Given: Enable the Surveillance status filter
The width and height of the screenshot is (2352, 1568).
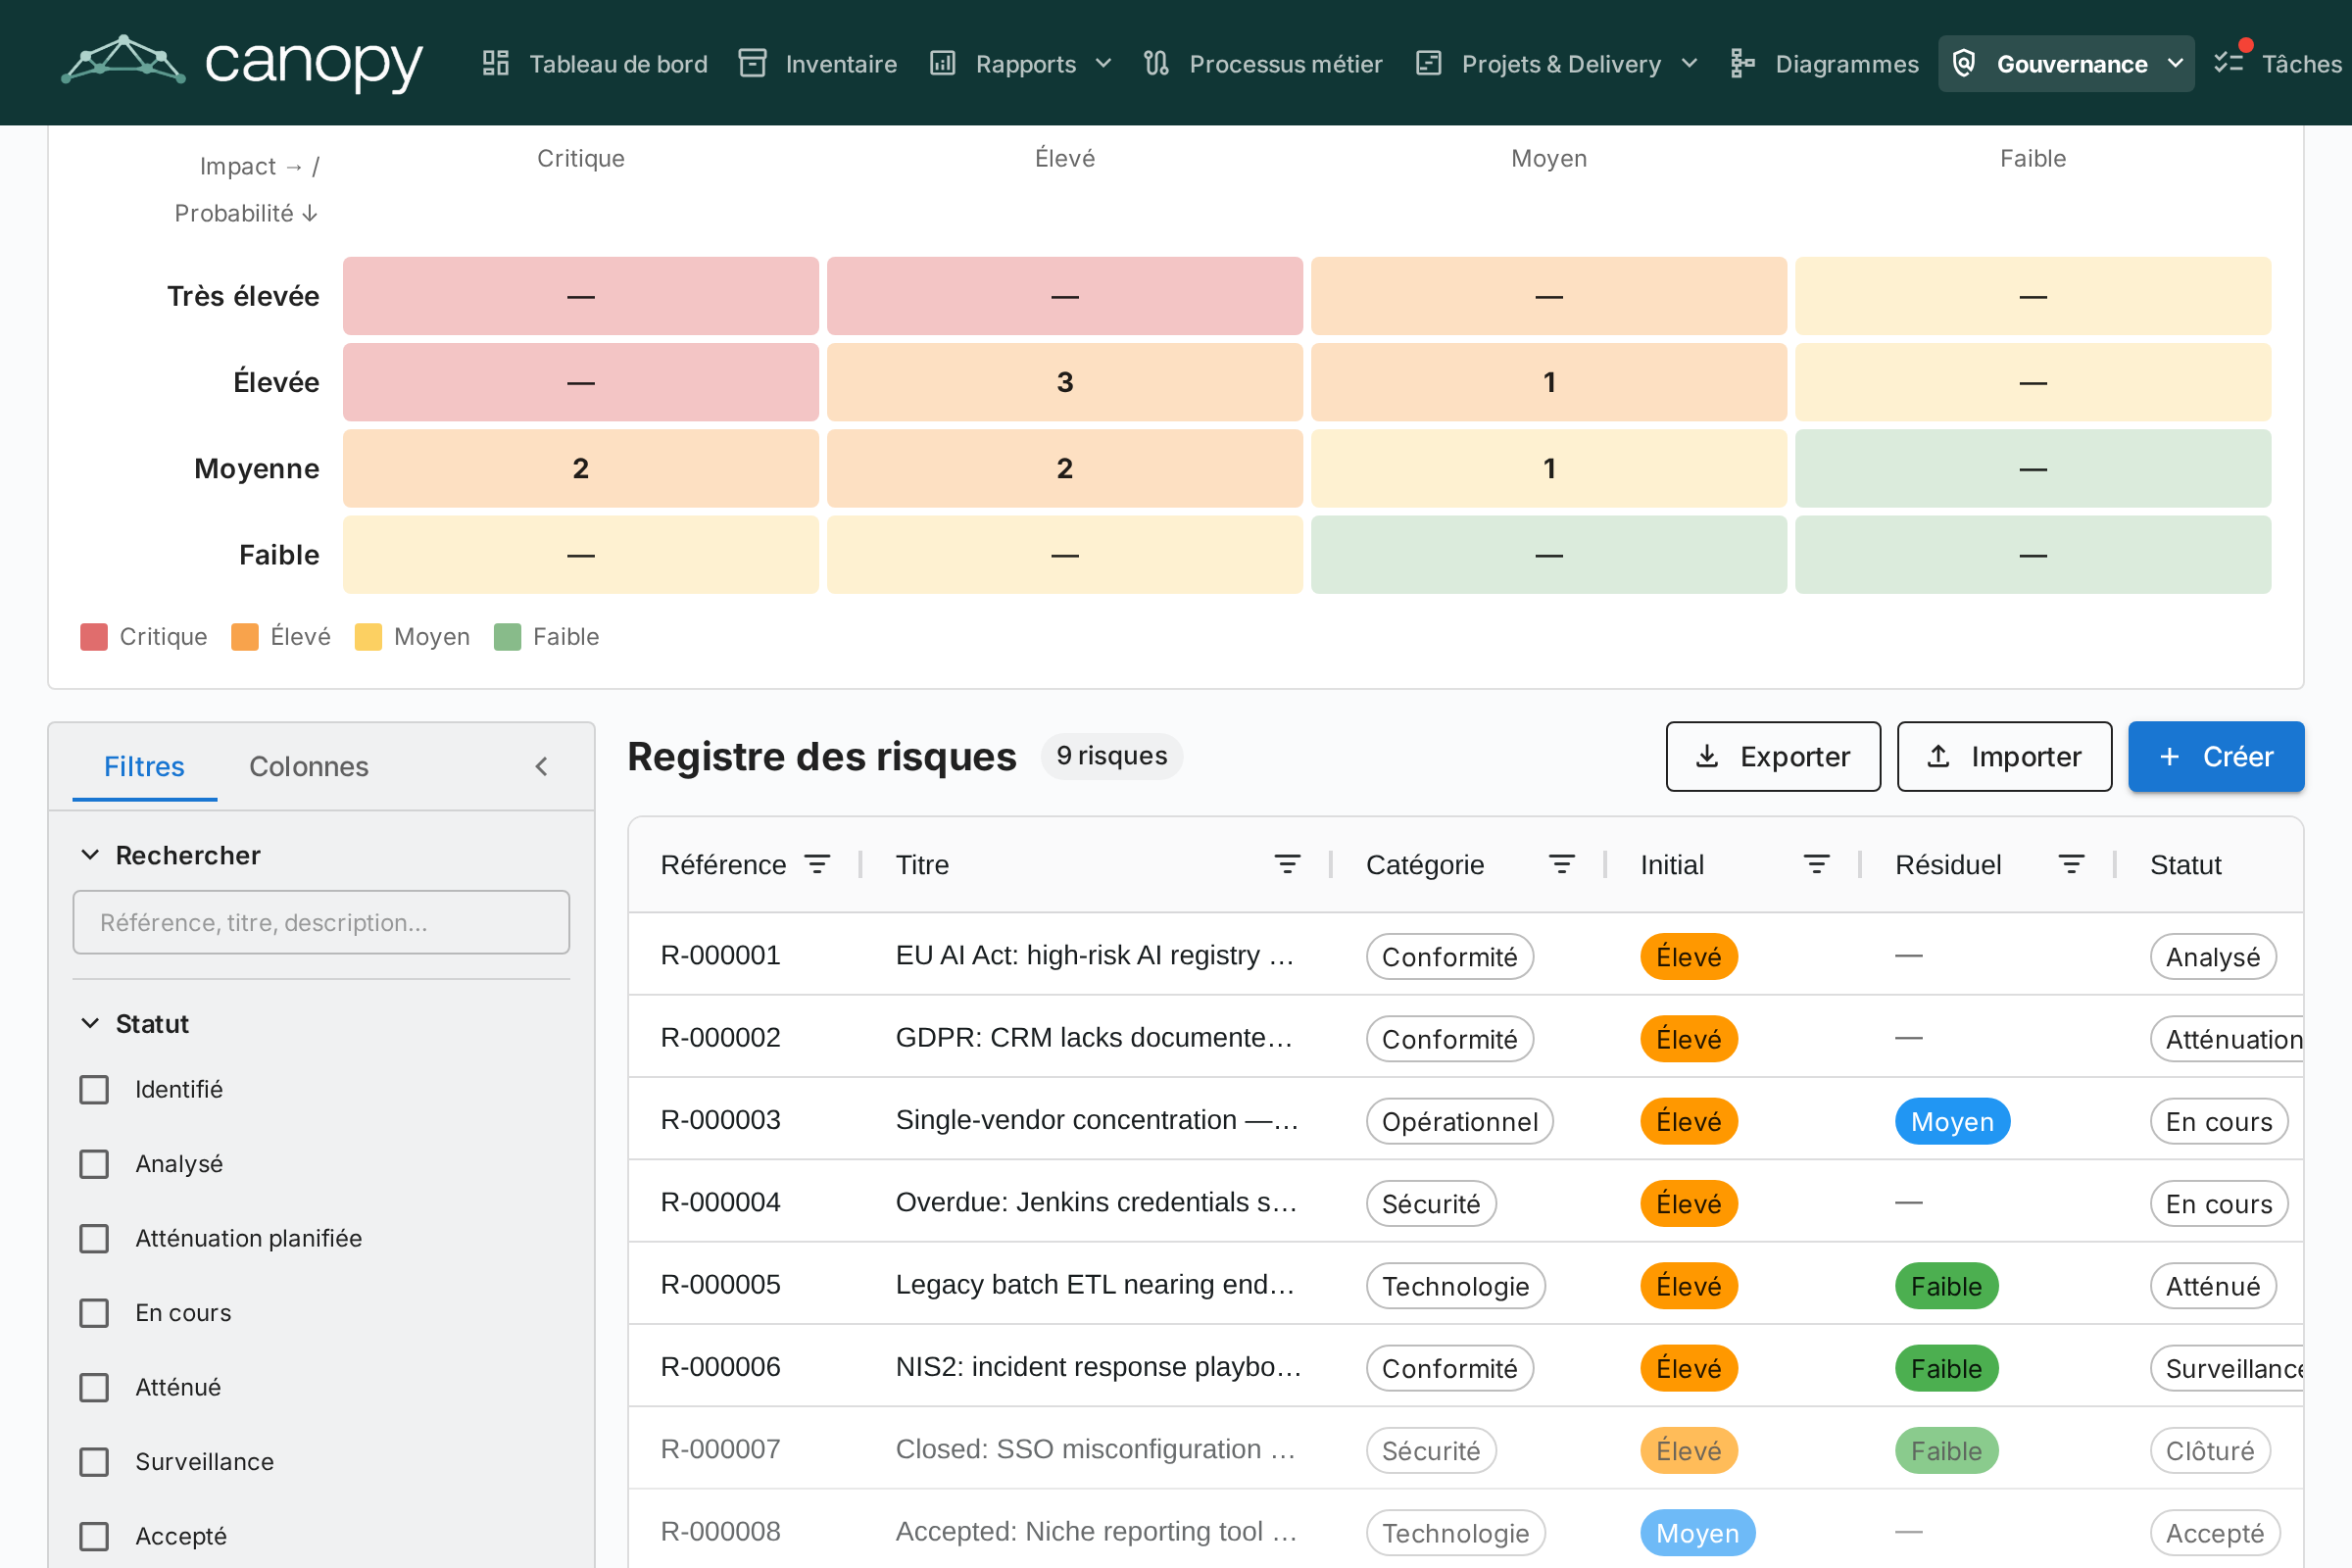Looking at the screenshot, I should 94,1462.
